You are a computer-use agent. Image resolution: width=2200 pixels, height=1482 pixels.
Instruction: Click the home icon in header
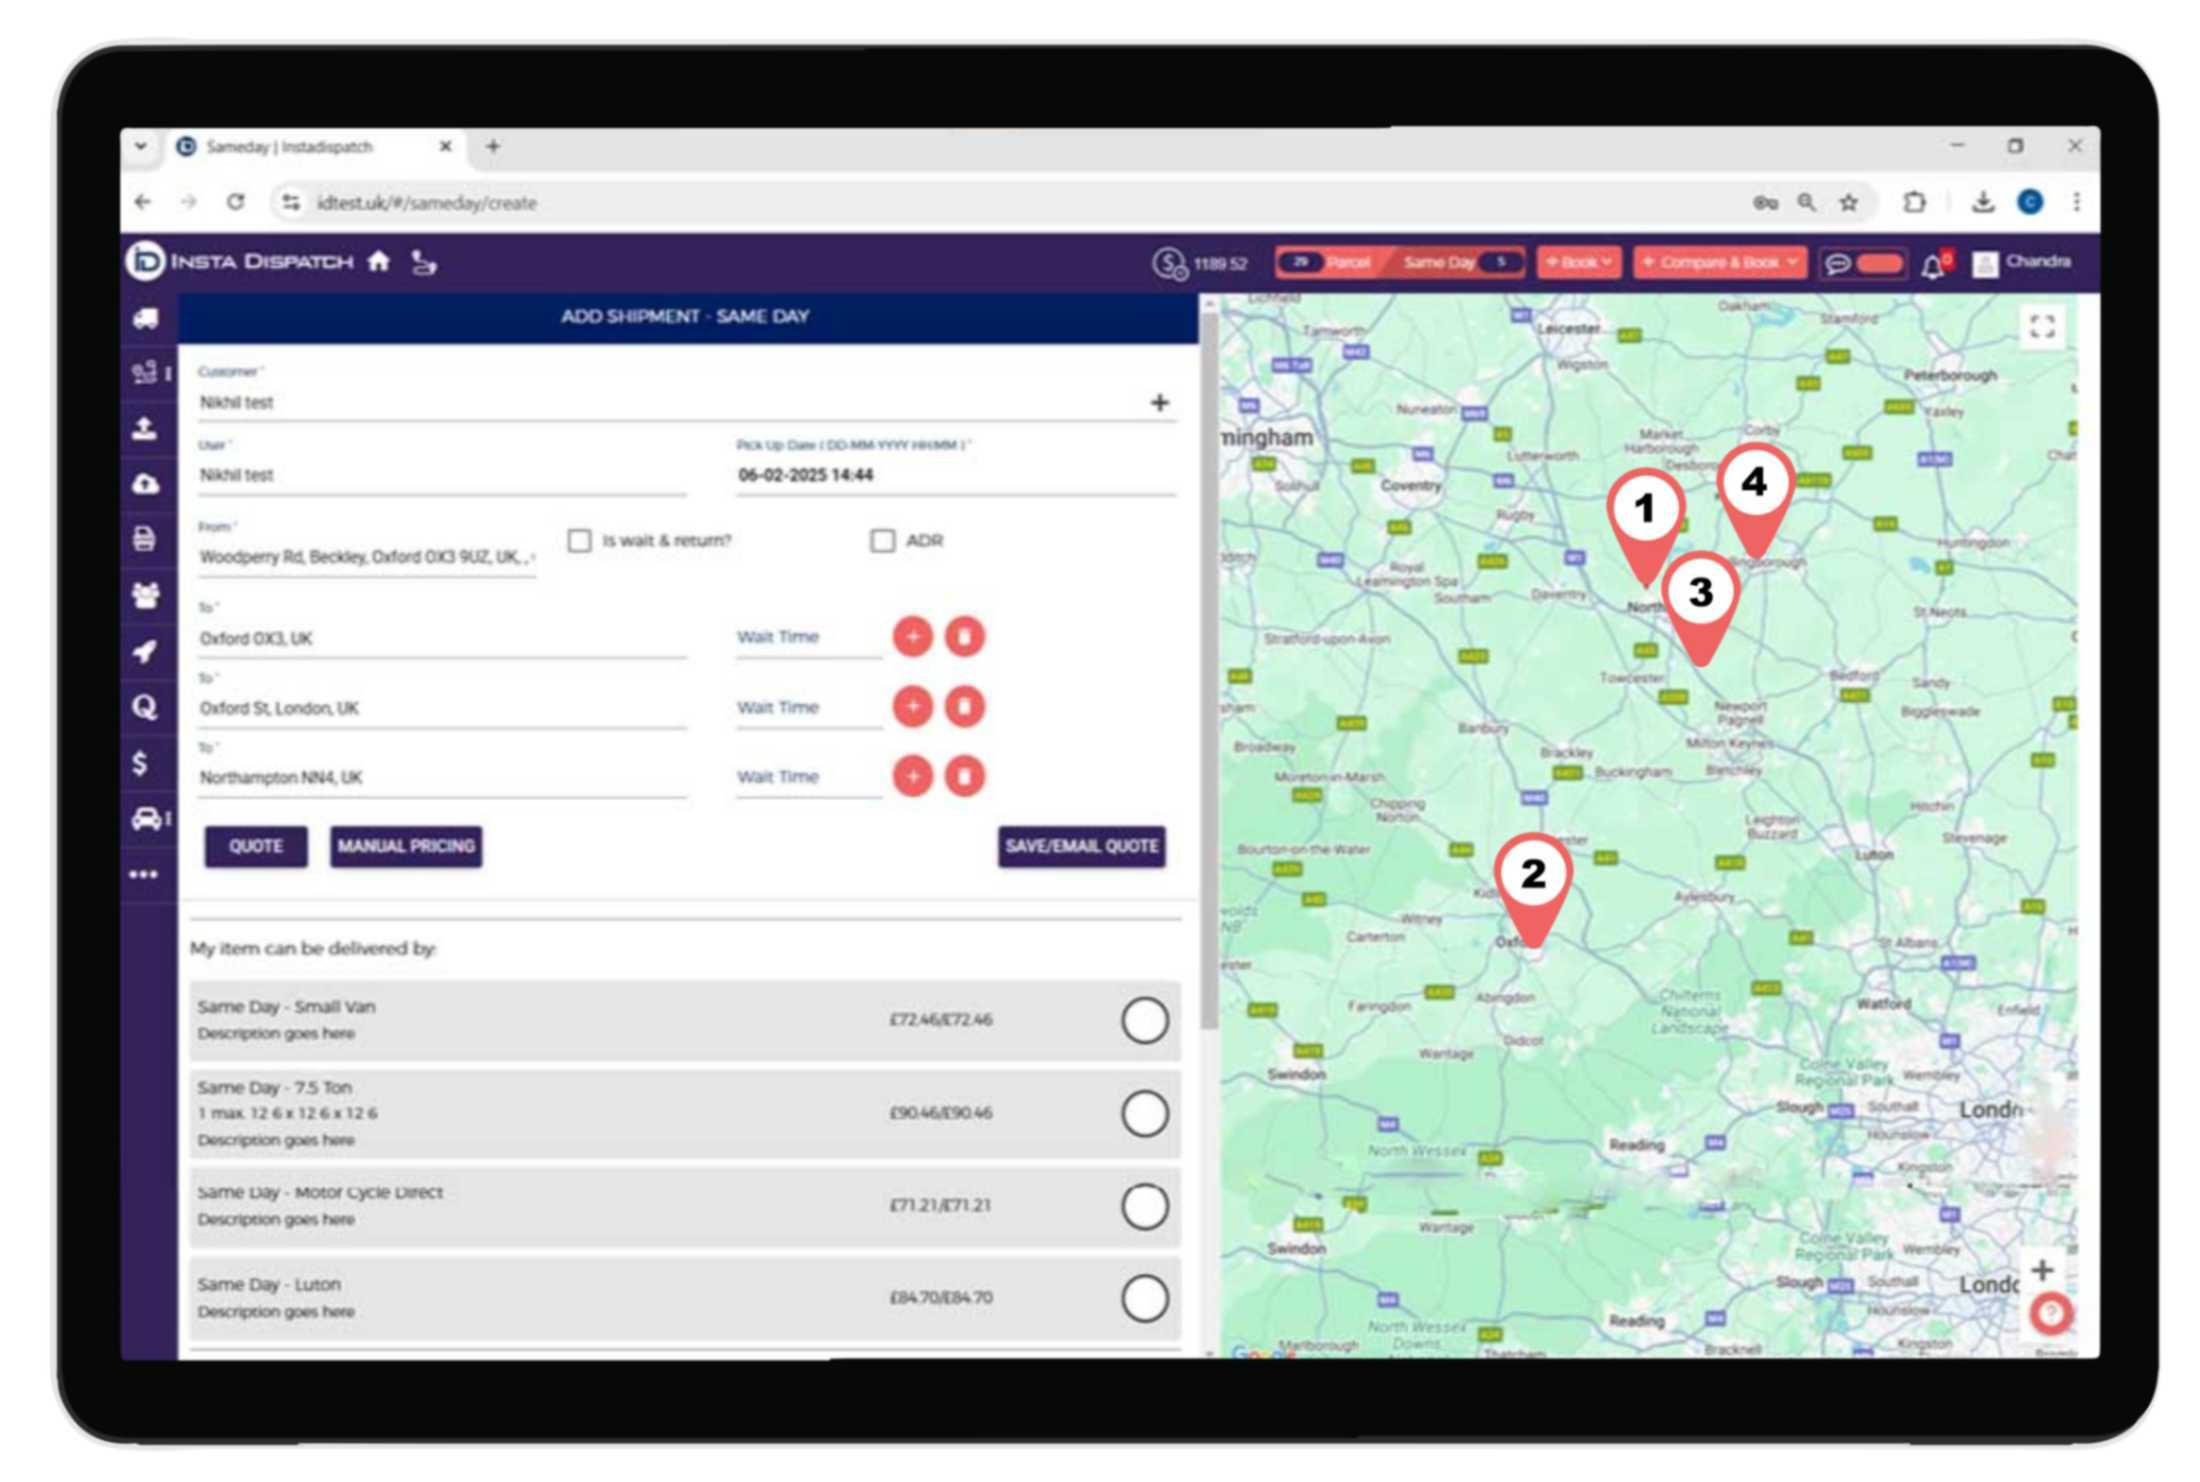(378, 262)
